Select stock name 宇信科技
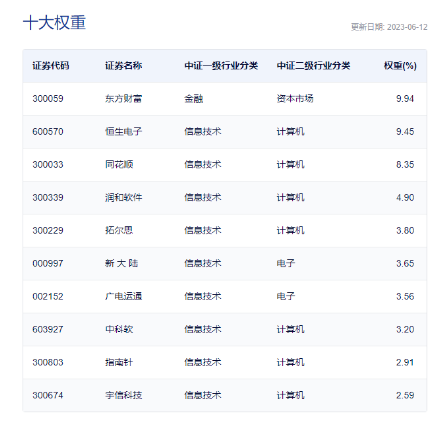This screenshot has height=421, width=438. coord(124,396)
